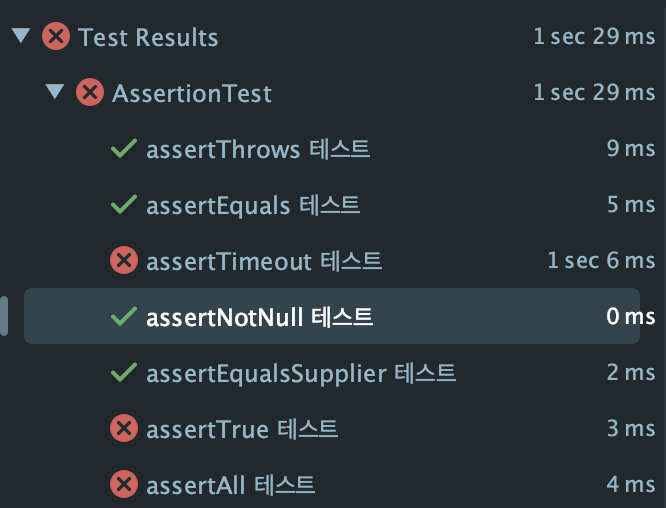Select the failed assertTrue 테스트 entry
666x508 pixels.
tap(332, 428)
